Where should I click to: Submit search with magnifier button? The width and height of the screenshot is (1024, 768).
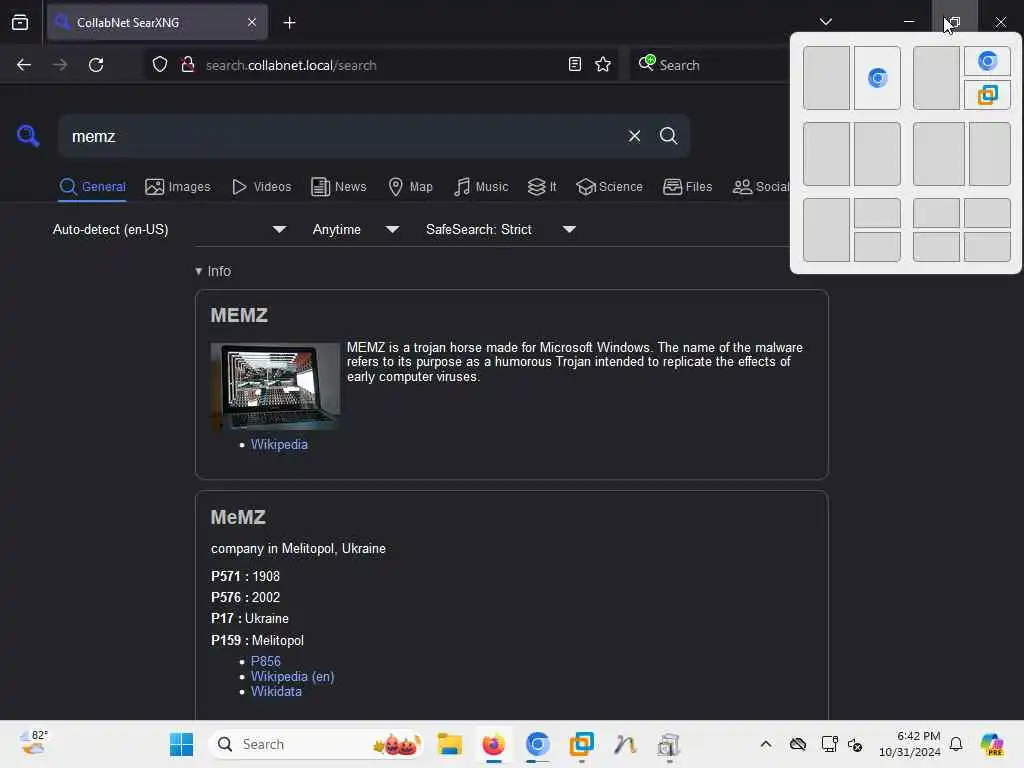[668, 136]
